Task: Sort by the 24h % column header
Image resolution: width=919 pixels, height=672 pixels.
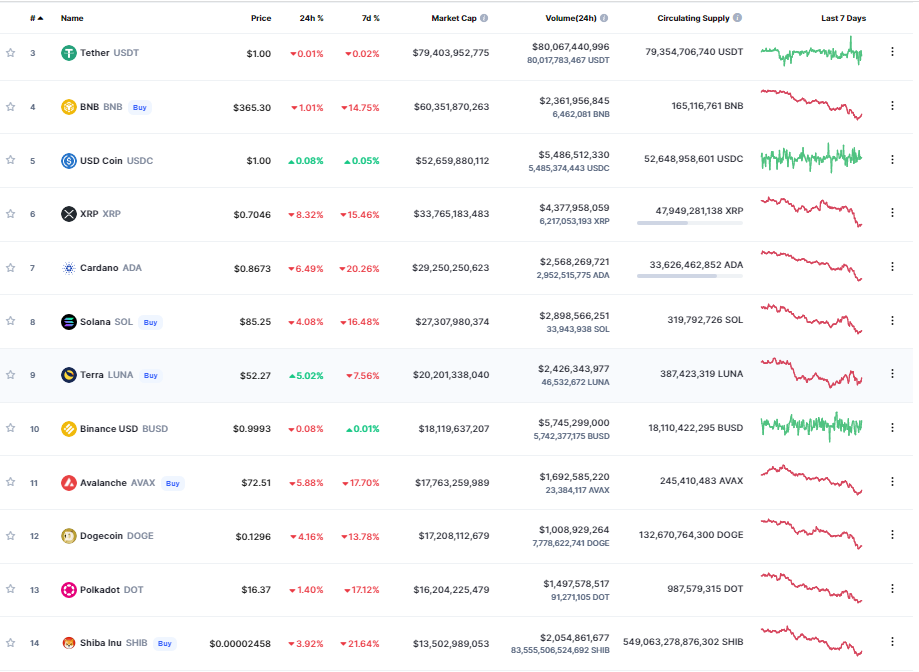Action: (311, 18)
